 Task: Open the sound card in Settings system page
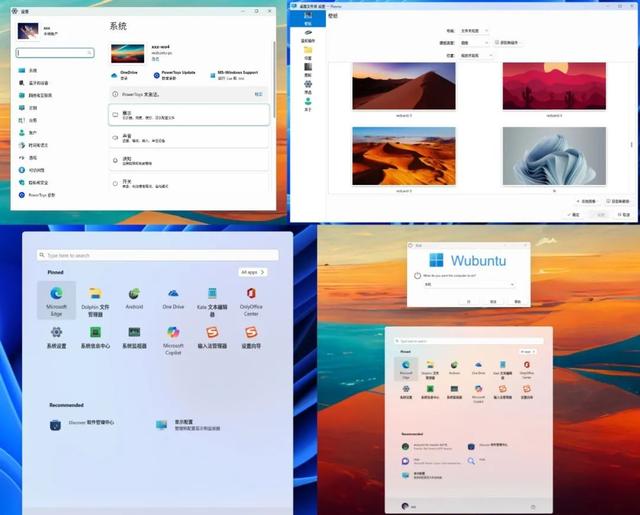point(189,138)
